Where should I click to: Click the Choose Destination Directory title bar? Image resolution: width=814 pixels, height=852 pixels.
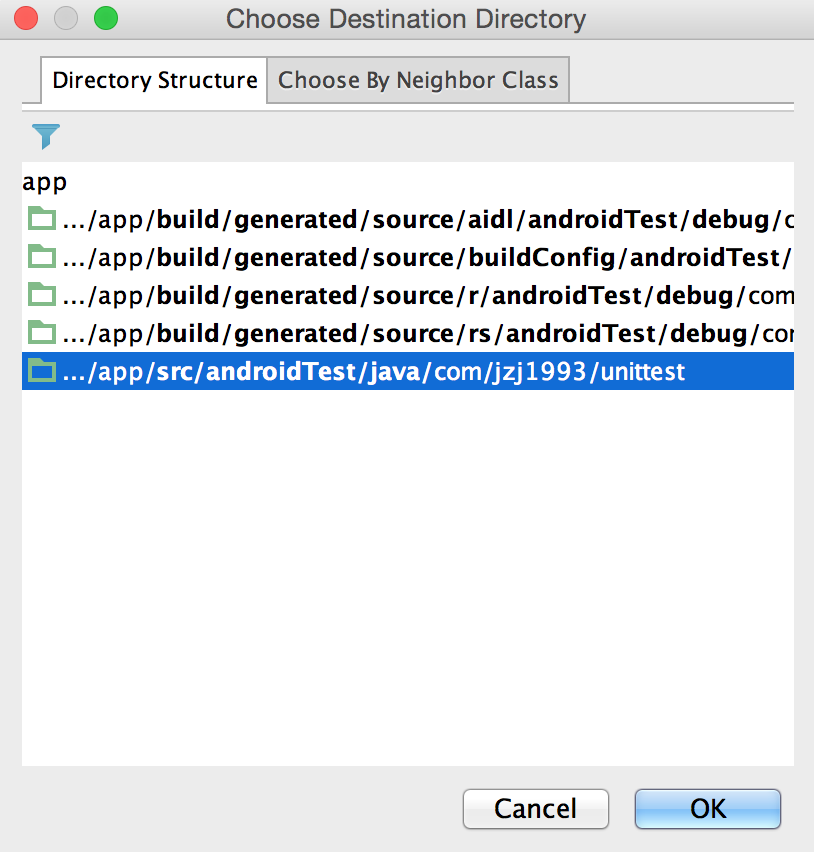[x=406, y=18]
